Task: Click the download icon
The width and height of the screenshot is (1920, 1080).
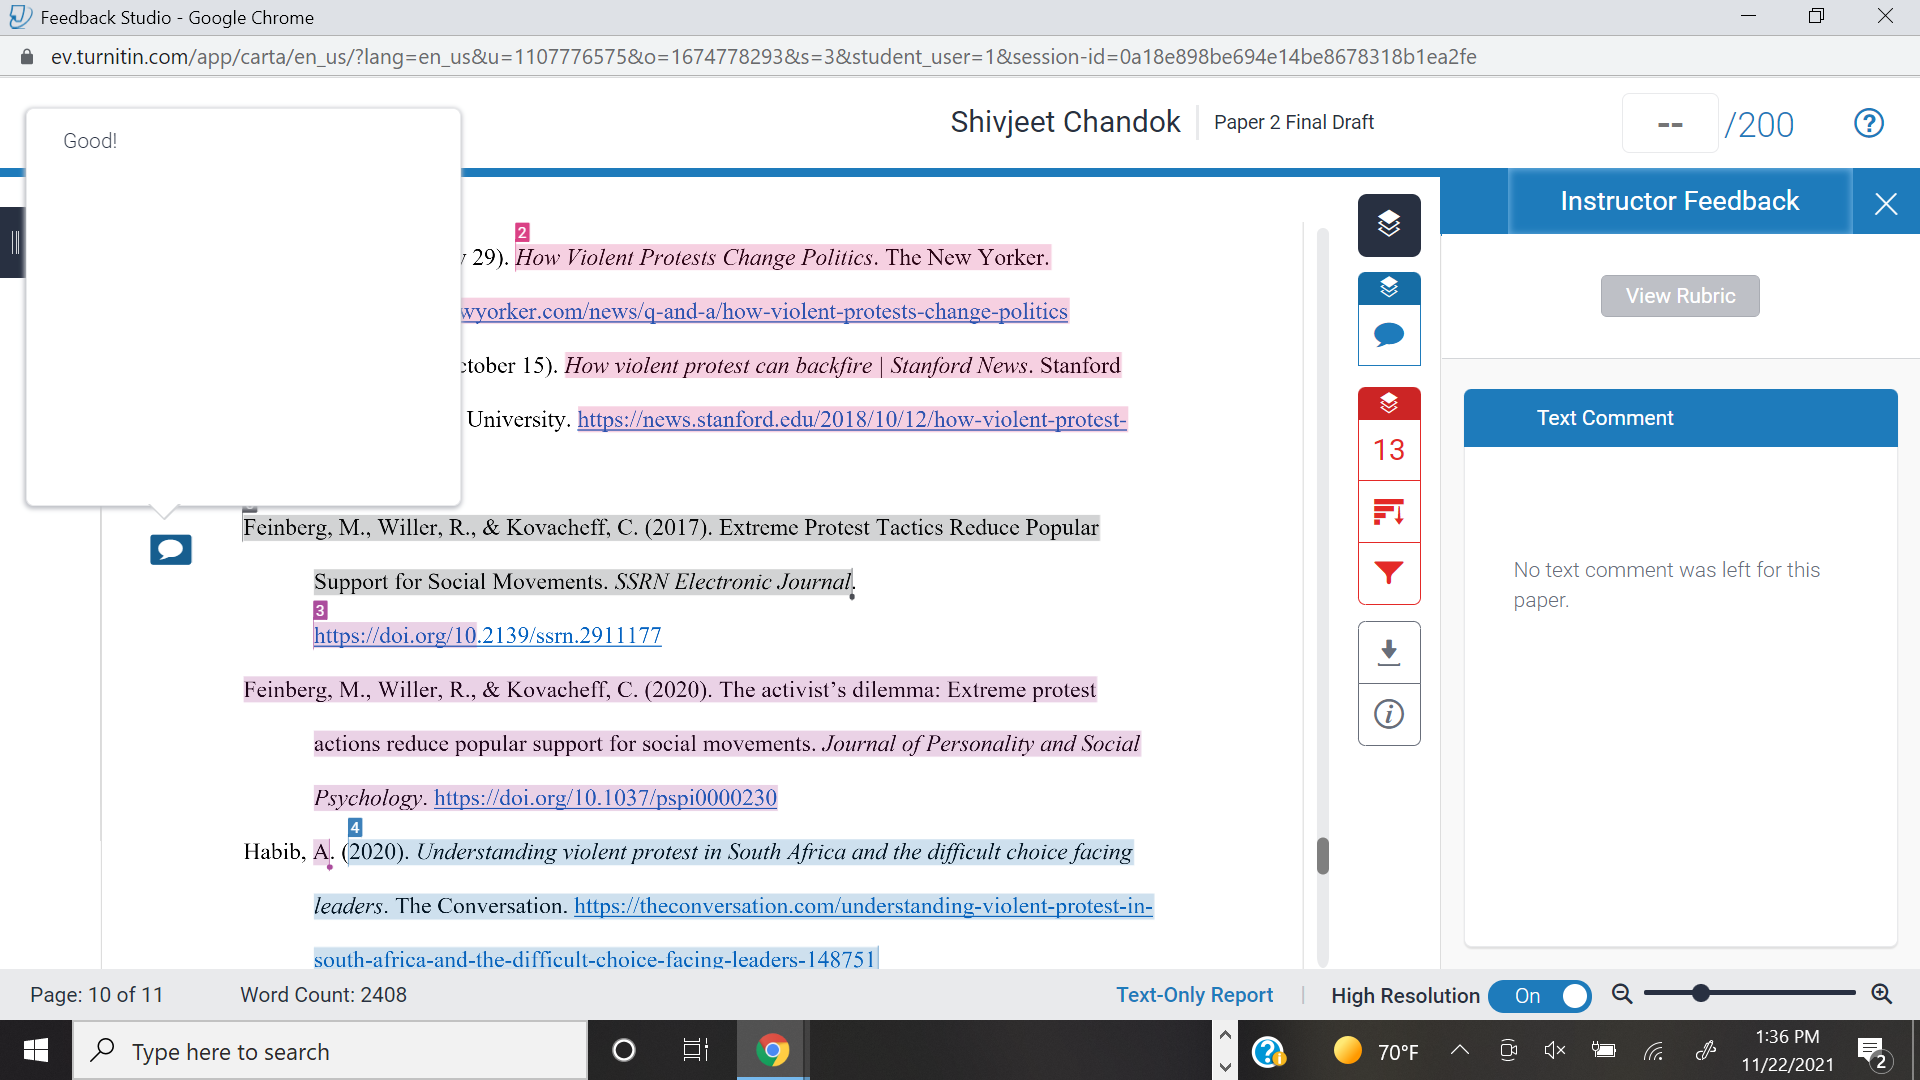Action: click(x=1389, y=652)
